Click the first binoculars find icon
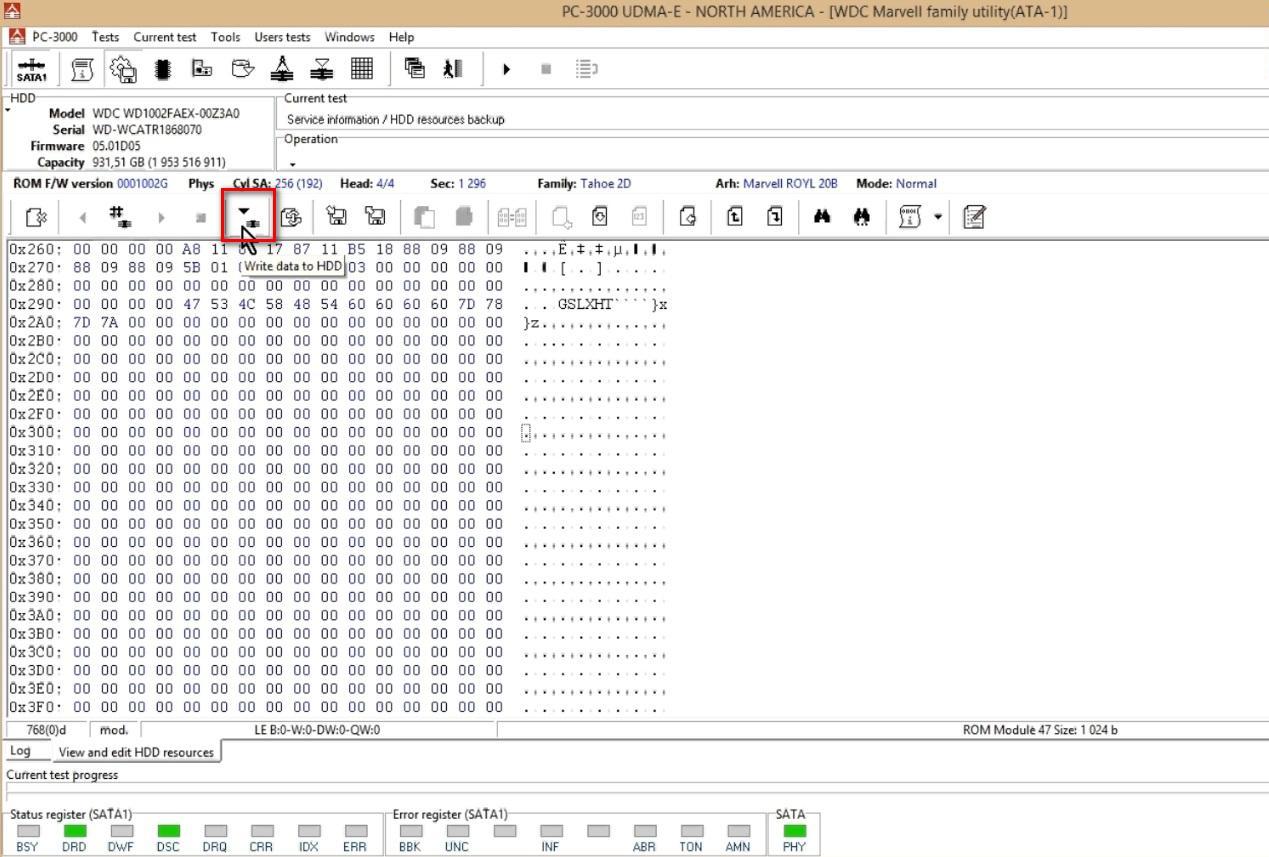Image resolution: width=1269 pixels, height=857 pixels. (822, 216)
